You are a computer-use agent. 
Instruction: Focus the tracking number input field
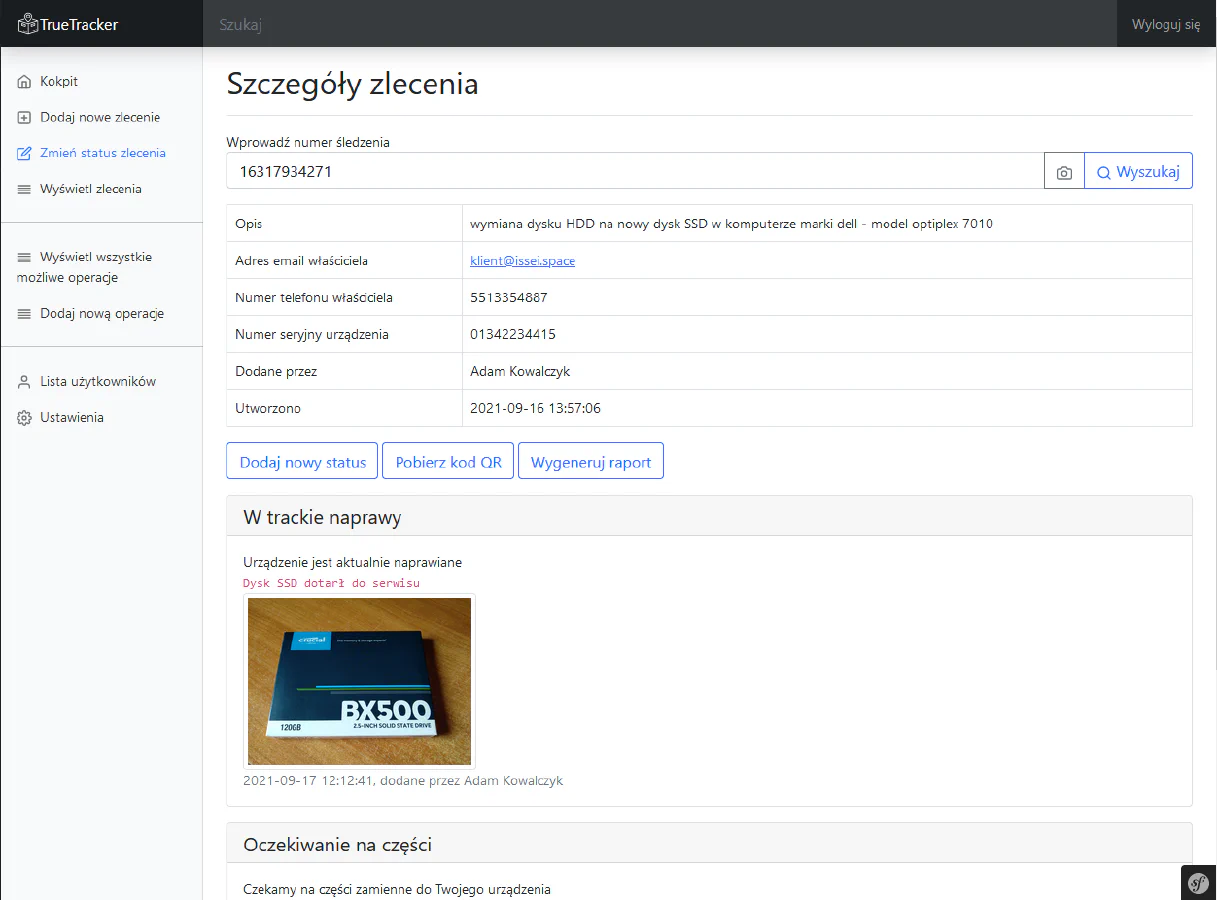[635, 171]
